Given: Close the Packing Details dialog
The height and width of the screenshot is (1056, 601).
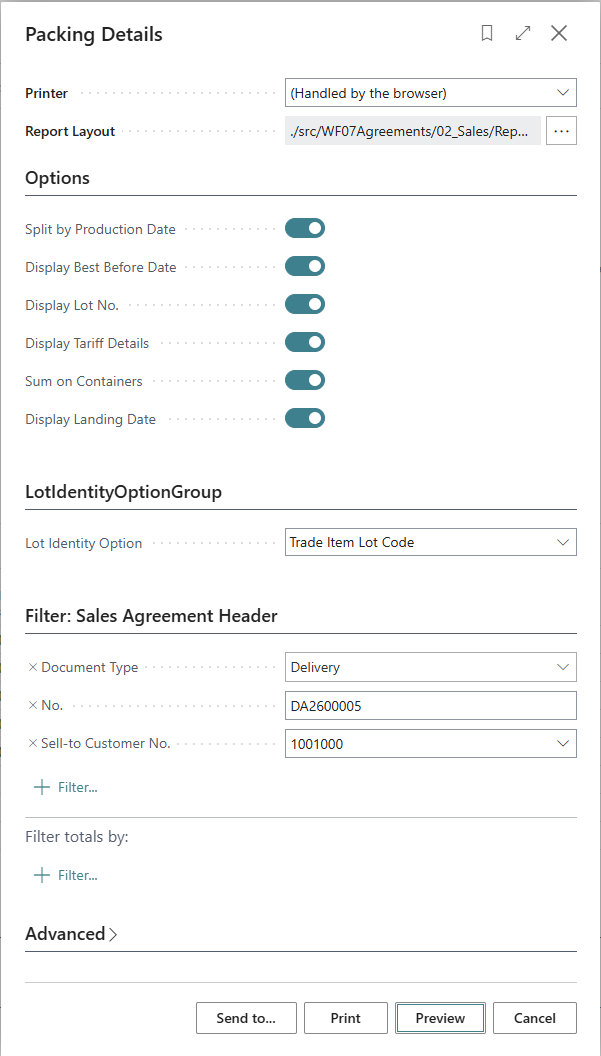Looking at the screenshot, I should [x=559, y=34].
